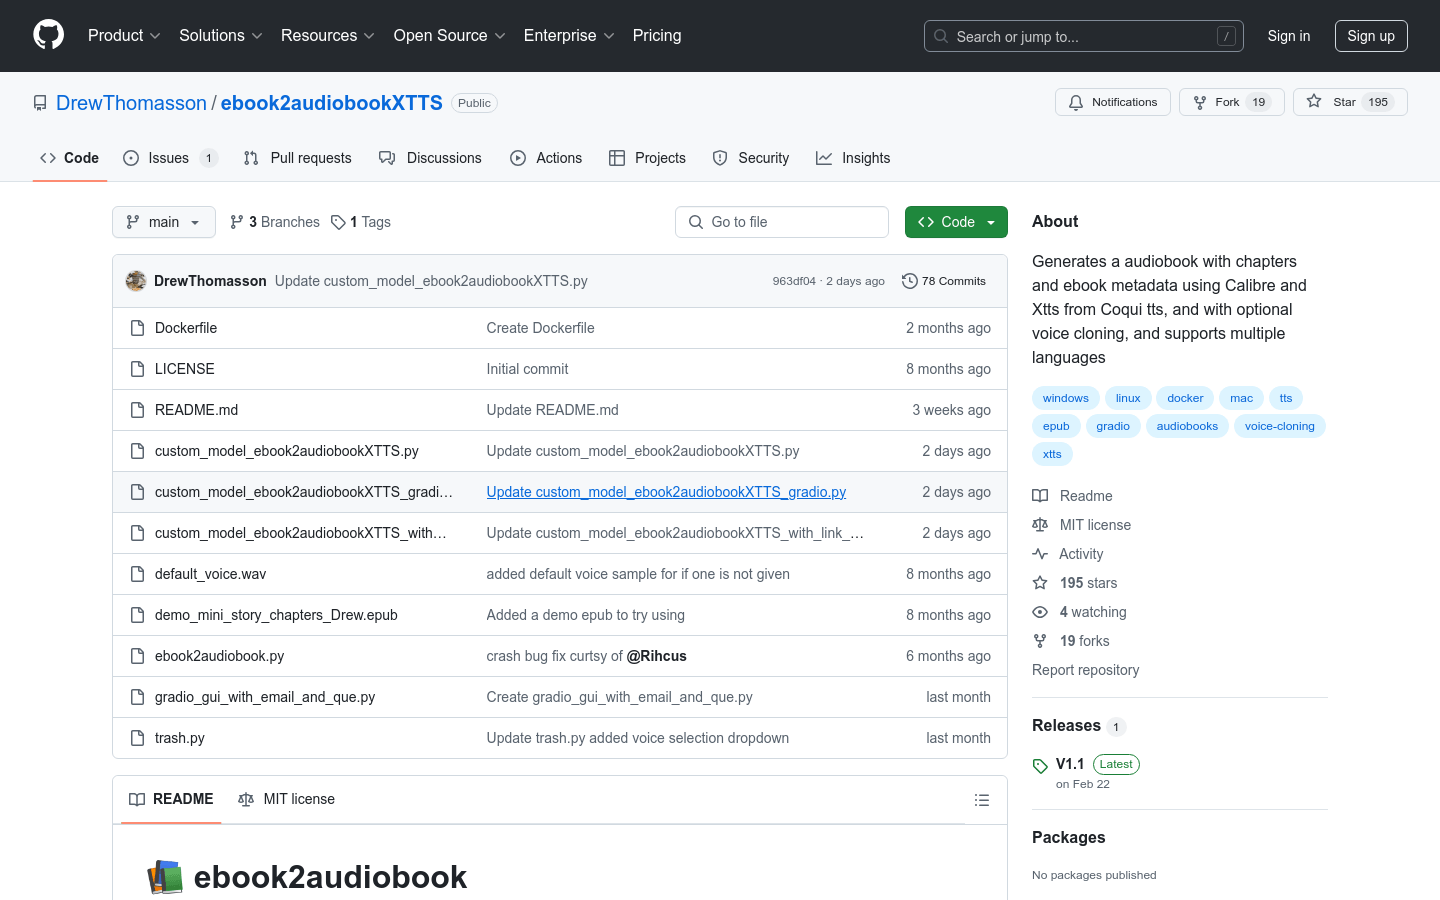
Task: Click the docker topic tag
Action: click(x=1185, y=398)
